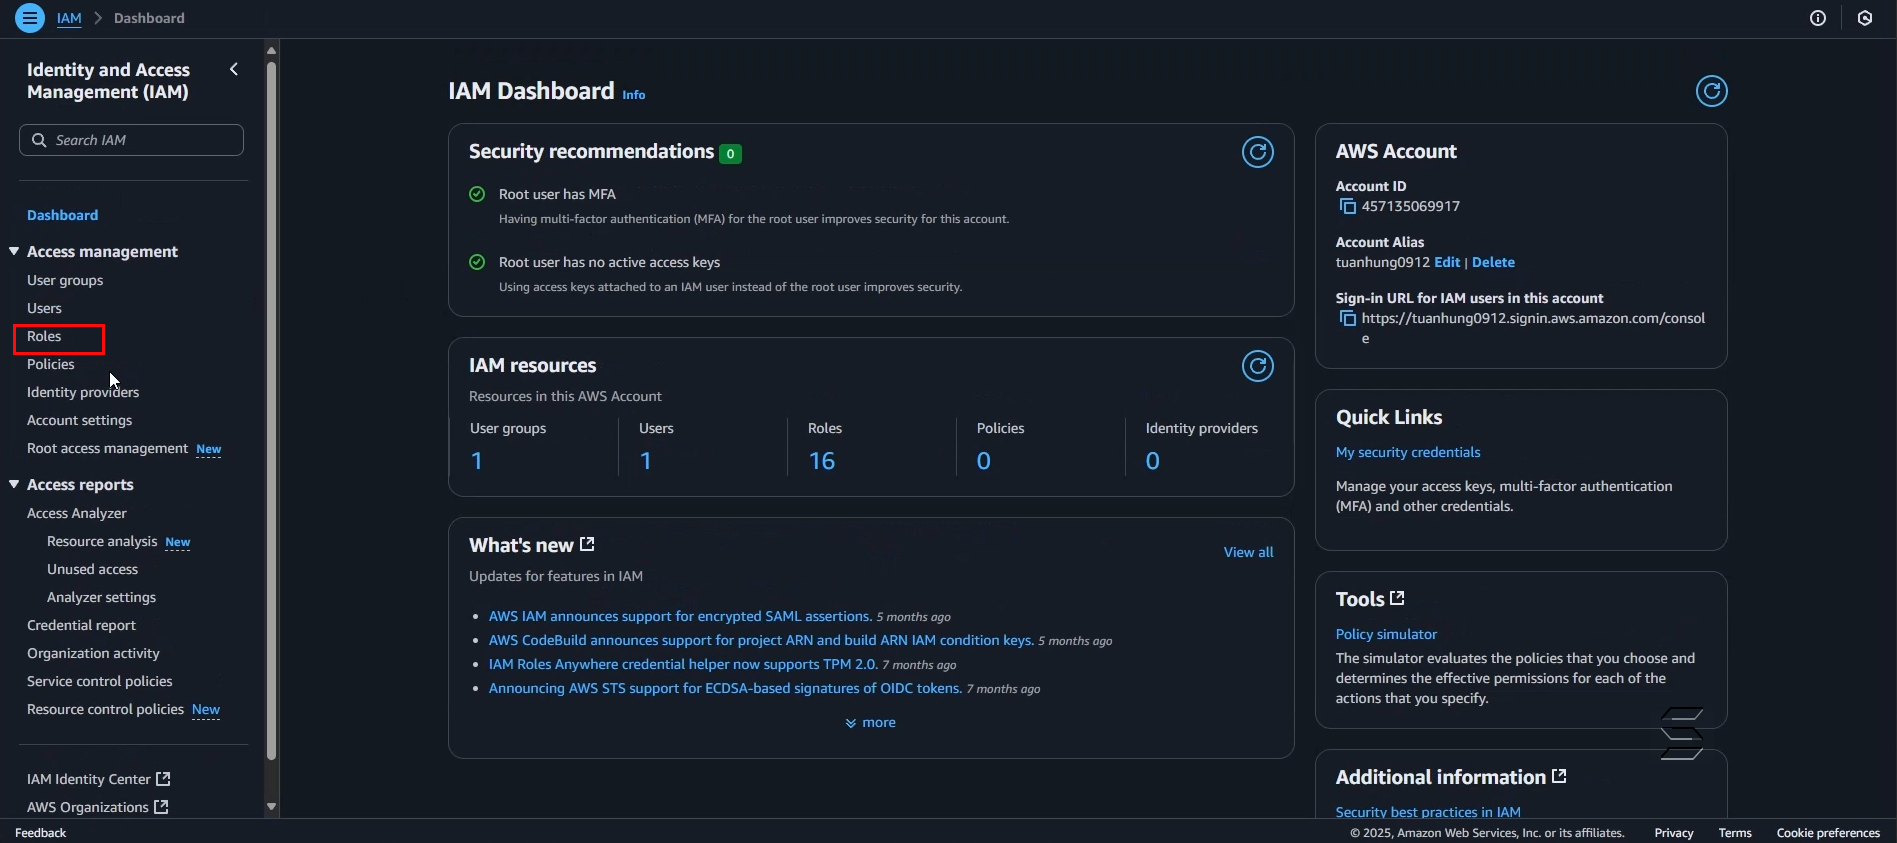Edit the account alias
The height and width of the screenshot is (843, 1897).
click(x=1447, y=262)
